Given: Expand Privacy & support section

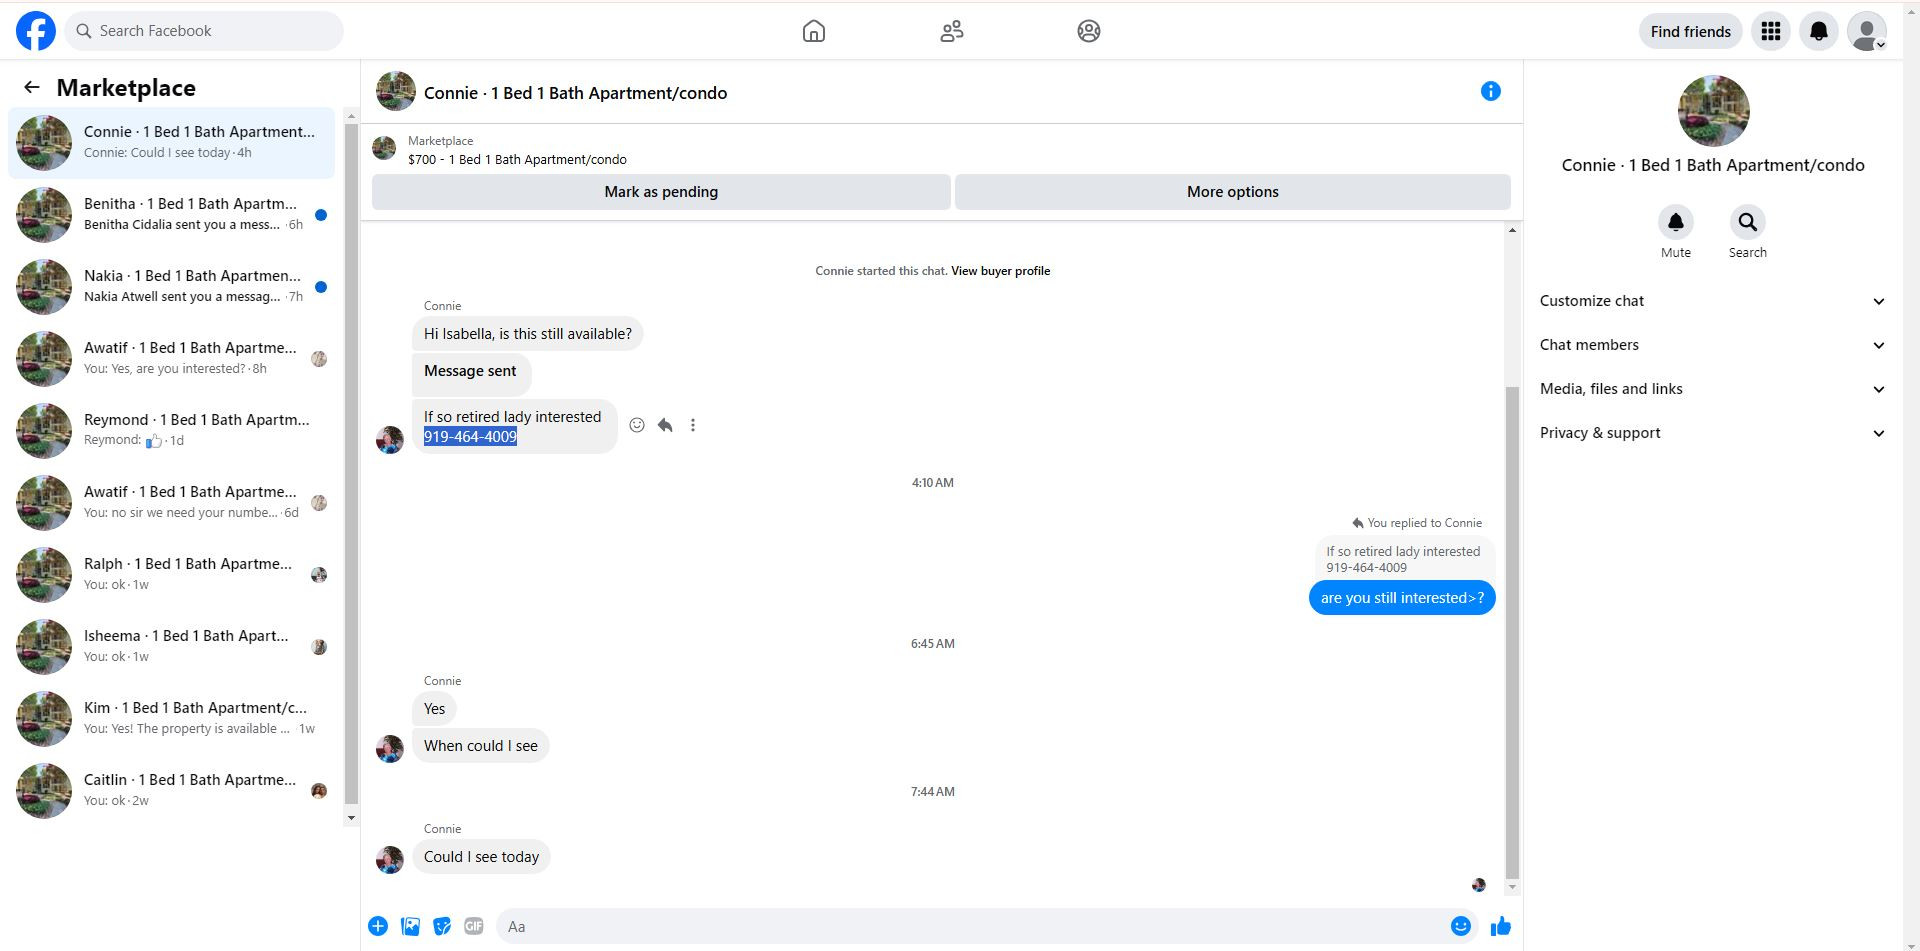Looking at the screenshot, I should click(1712, 433).
